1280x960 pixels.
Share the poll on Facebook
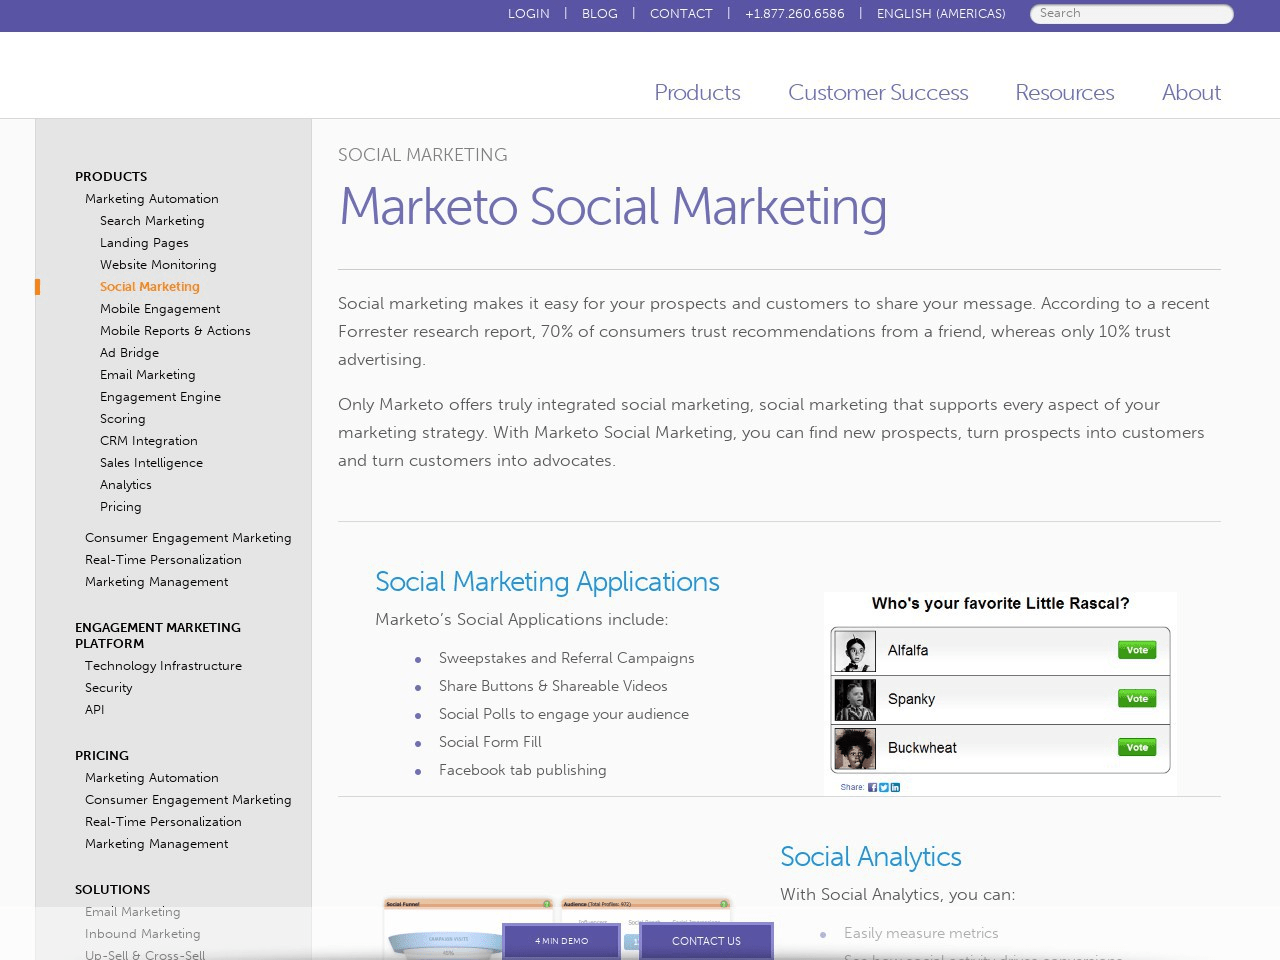[x=871, y=787]
